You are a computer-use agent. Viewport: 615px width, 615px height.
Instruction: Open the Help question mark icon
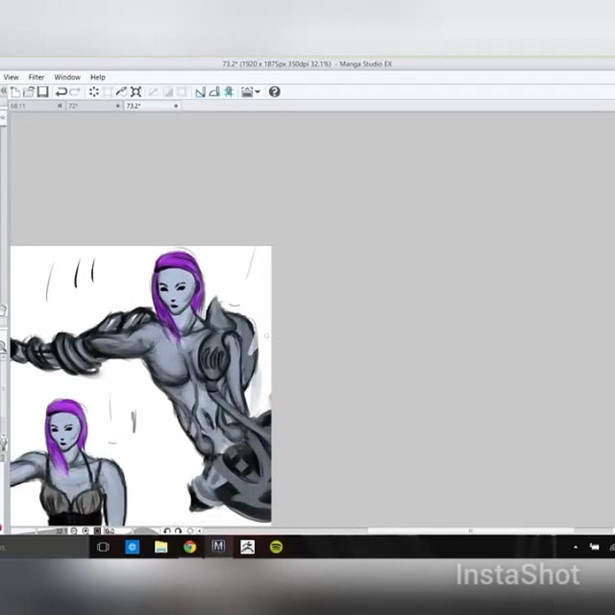tap(274, 92)
